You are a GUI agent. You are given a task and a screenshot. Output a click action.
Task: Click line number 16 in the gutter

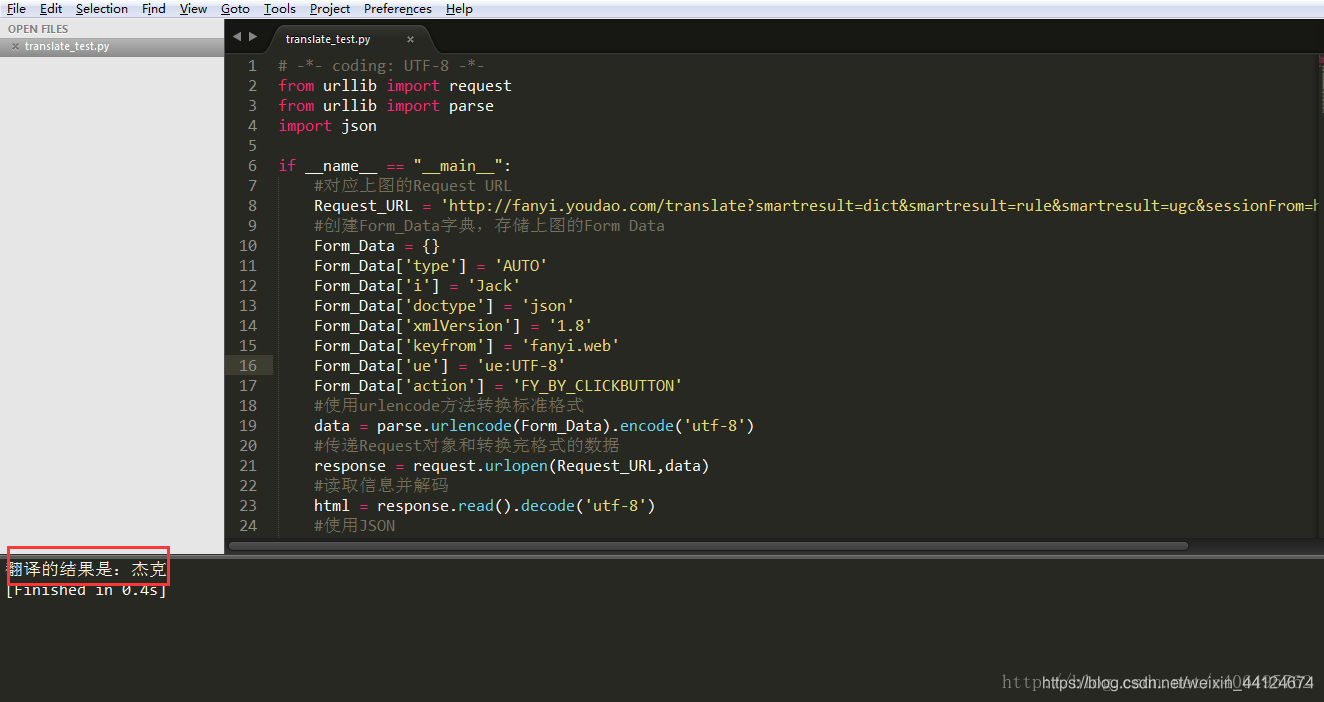point(248,366)
